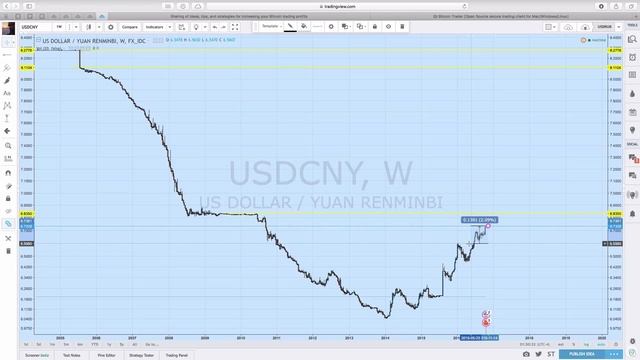The width and height of the screenshot is (640, 360).
Task: Toggle lock all drawing tools
Action: tap(8, 198)
